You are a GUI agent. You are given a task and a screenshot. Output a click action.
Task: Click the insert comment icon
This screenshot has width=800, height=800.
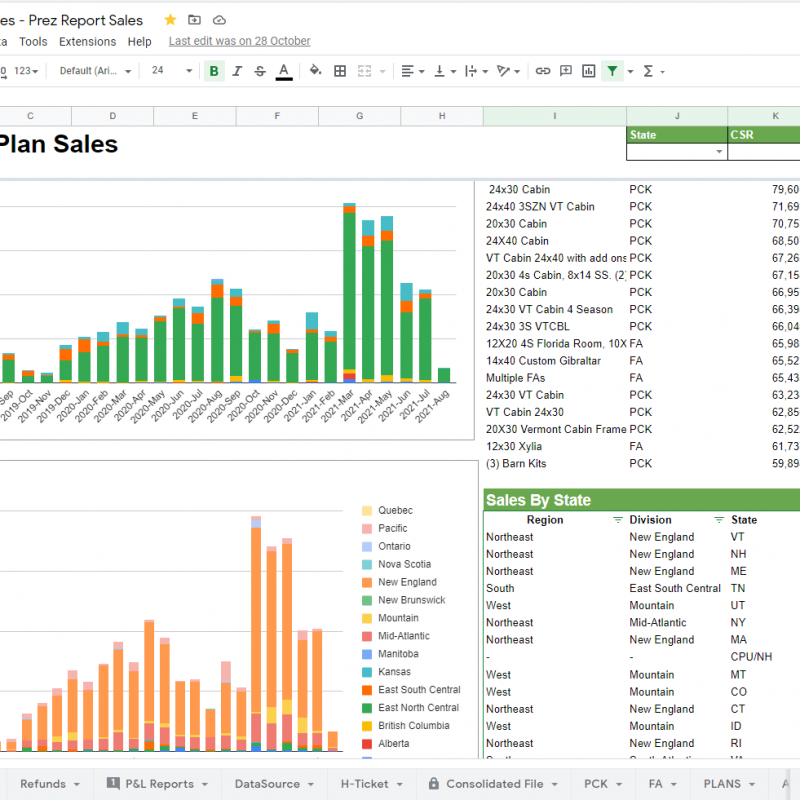click(x=566, y=71)
